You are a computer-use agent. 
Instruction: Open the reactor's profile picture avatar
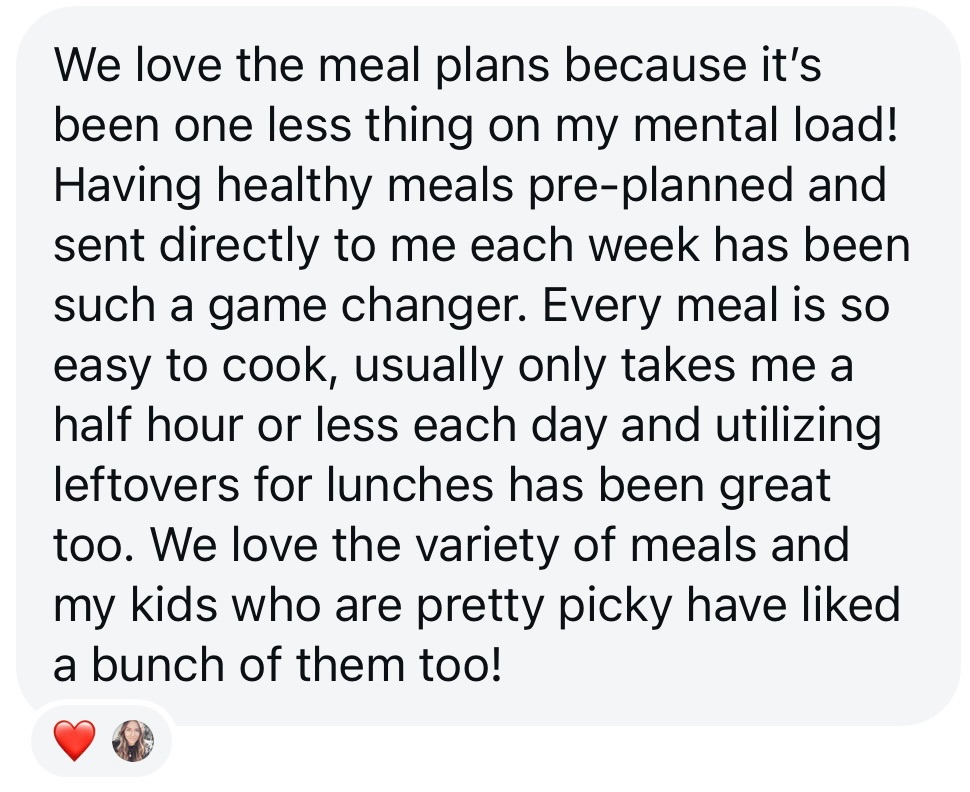[x=132, y=740]
